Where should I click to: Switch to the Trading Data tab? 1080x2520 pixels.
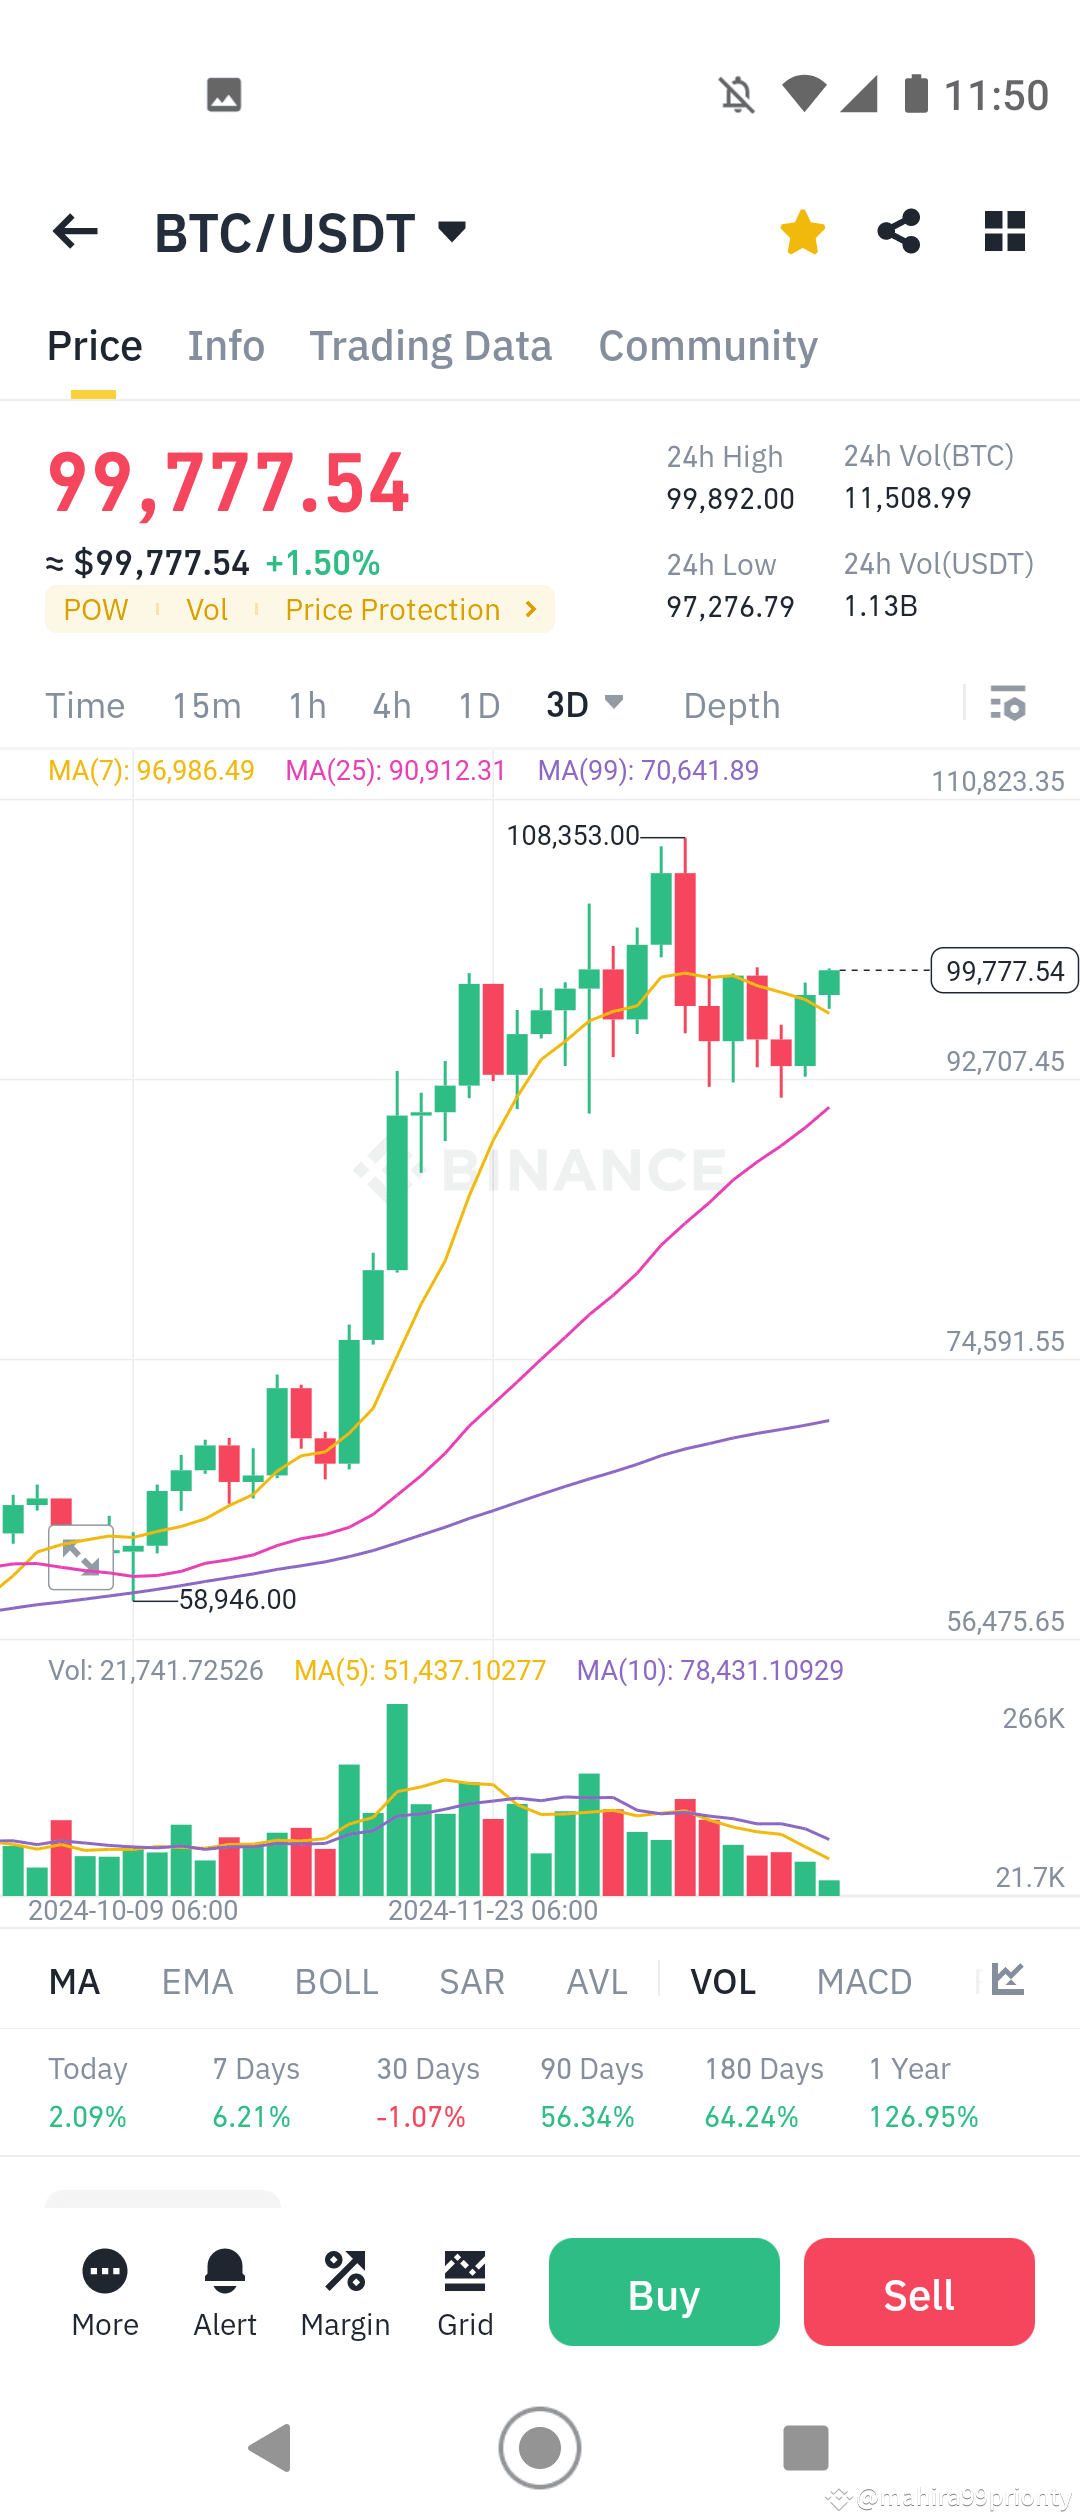point(431,344)
